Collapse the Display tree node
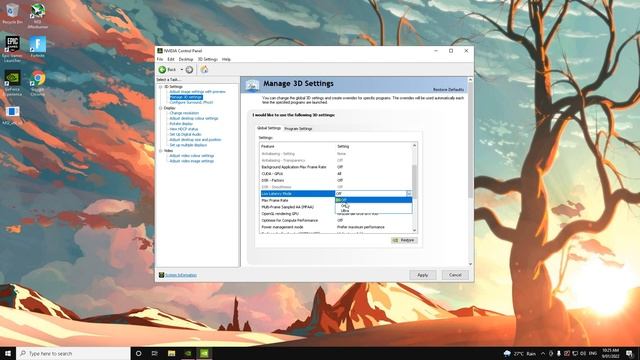The image size is (640, 360). 161,108
